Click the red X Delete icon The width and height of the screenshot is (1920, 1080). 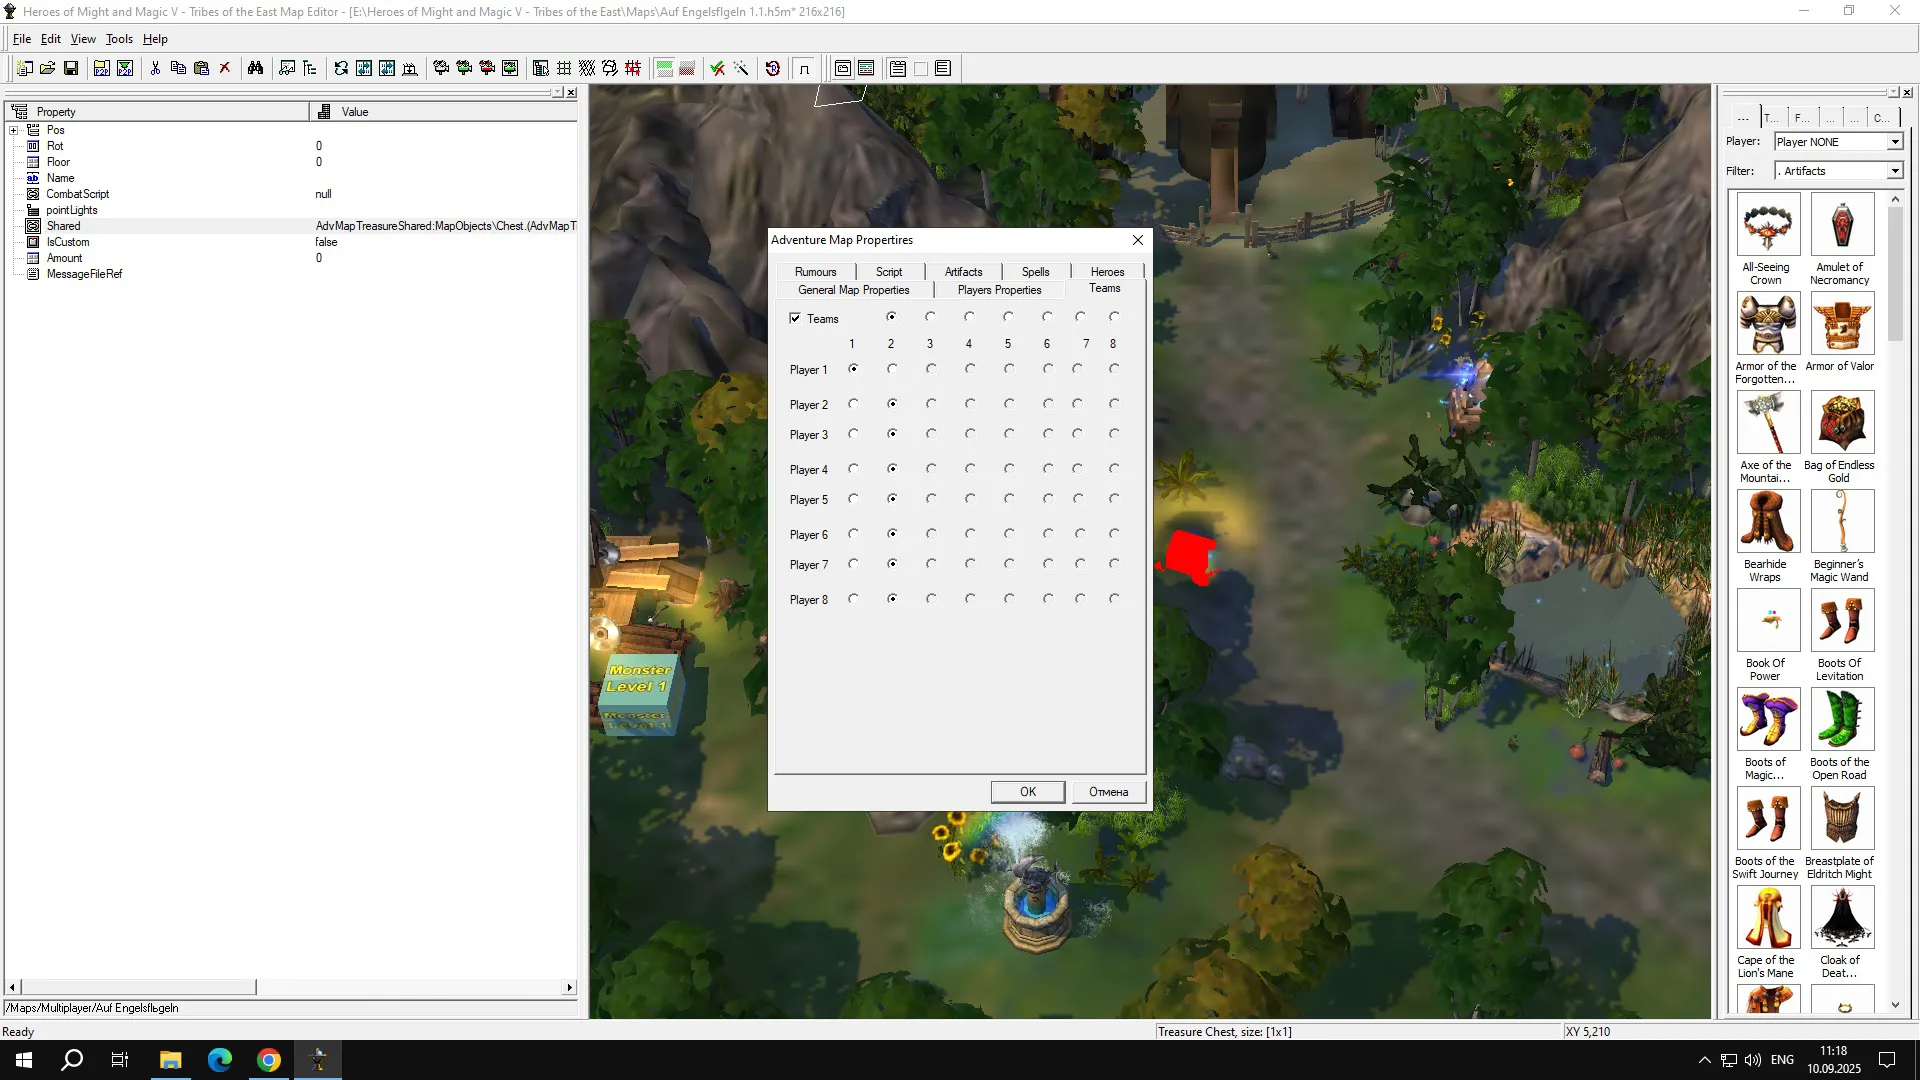[225, 68]
